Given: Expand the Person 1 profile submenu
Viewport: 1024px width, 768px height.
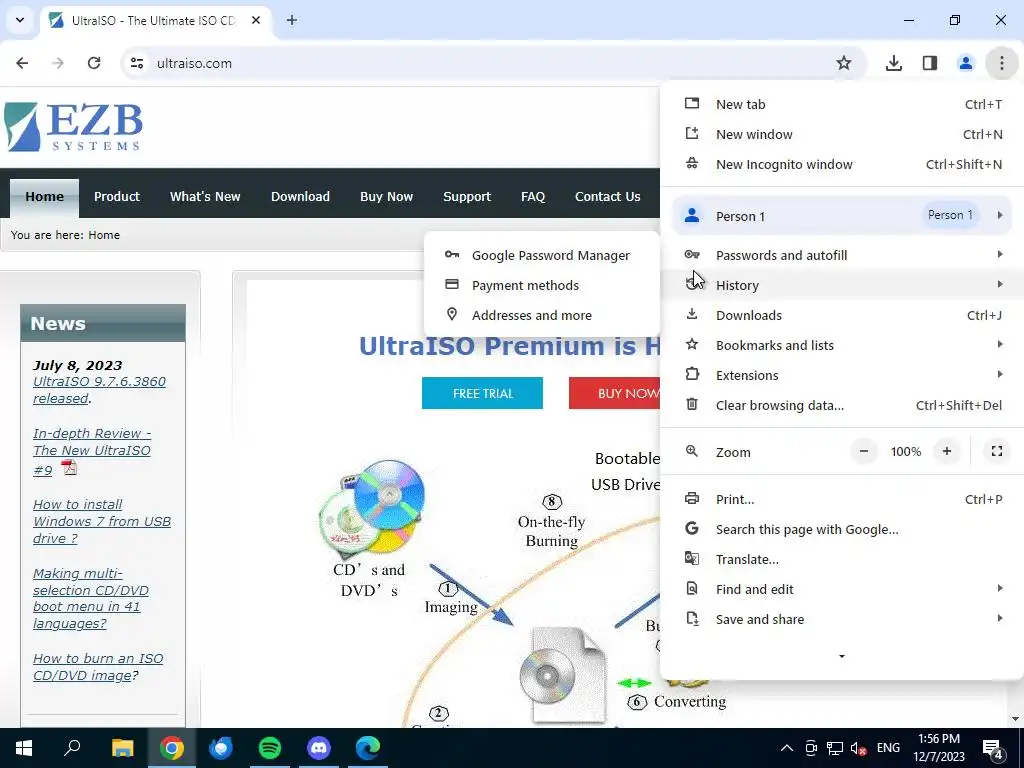Looking at the screenshot, I should tap(842, 216).
